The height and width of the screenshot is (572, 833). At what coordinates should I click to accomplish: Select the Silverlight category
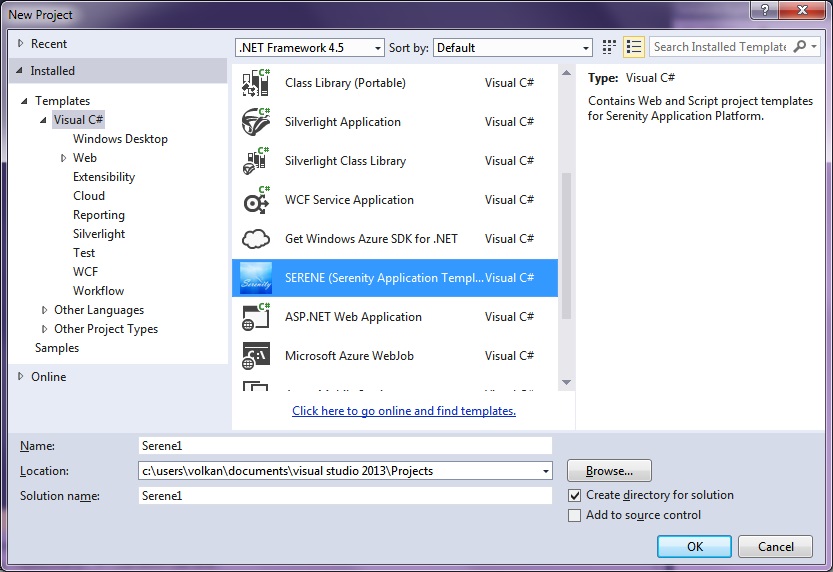click(x=99, y=234)
